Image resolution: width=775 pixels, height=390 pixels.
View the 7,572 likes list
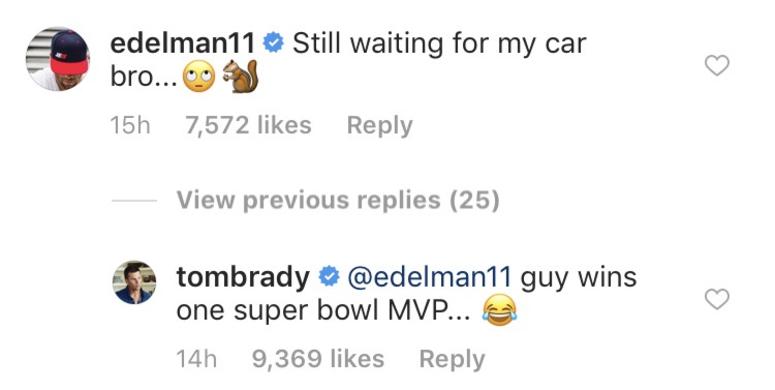pyautogui.click(x=249, y=125)
